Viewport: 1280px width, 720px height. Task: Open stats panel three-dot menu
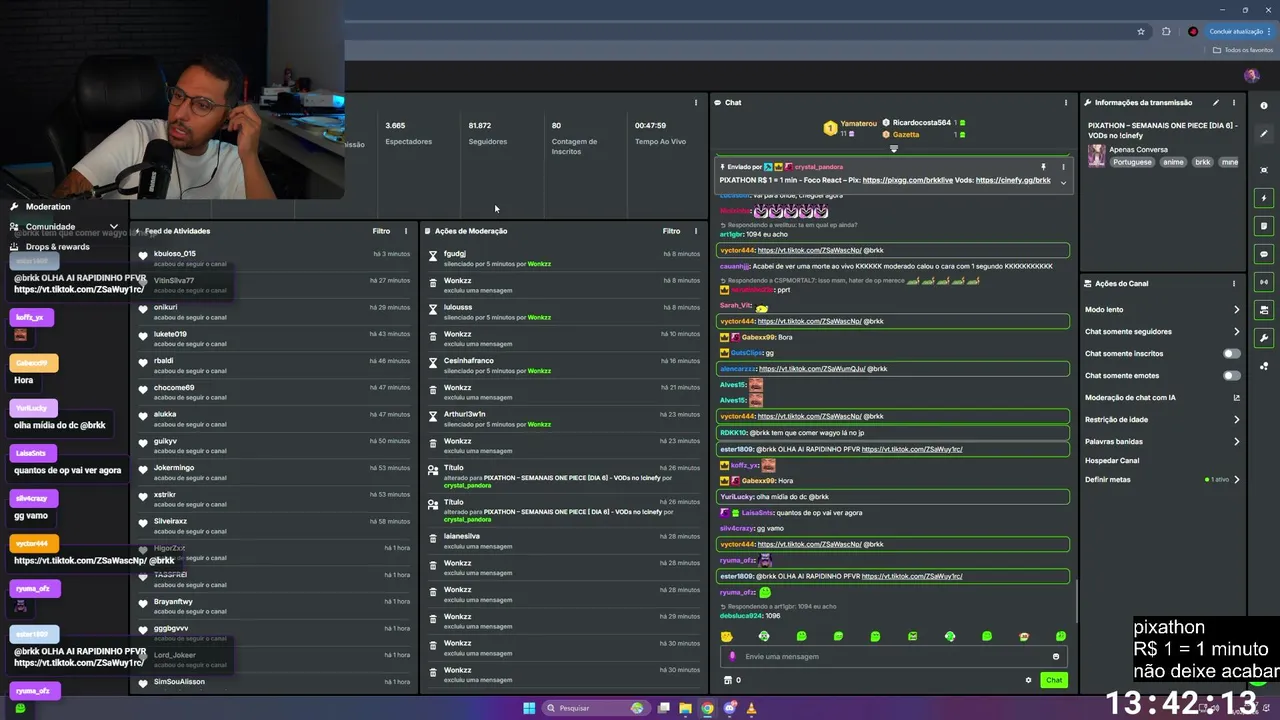696,102
